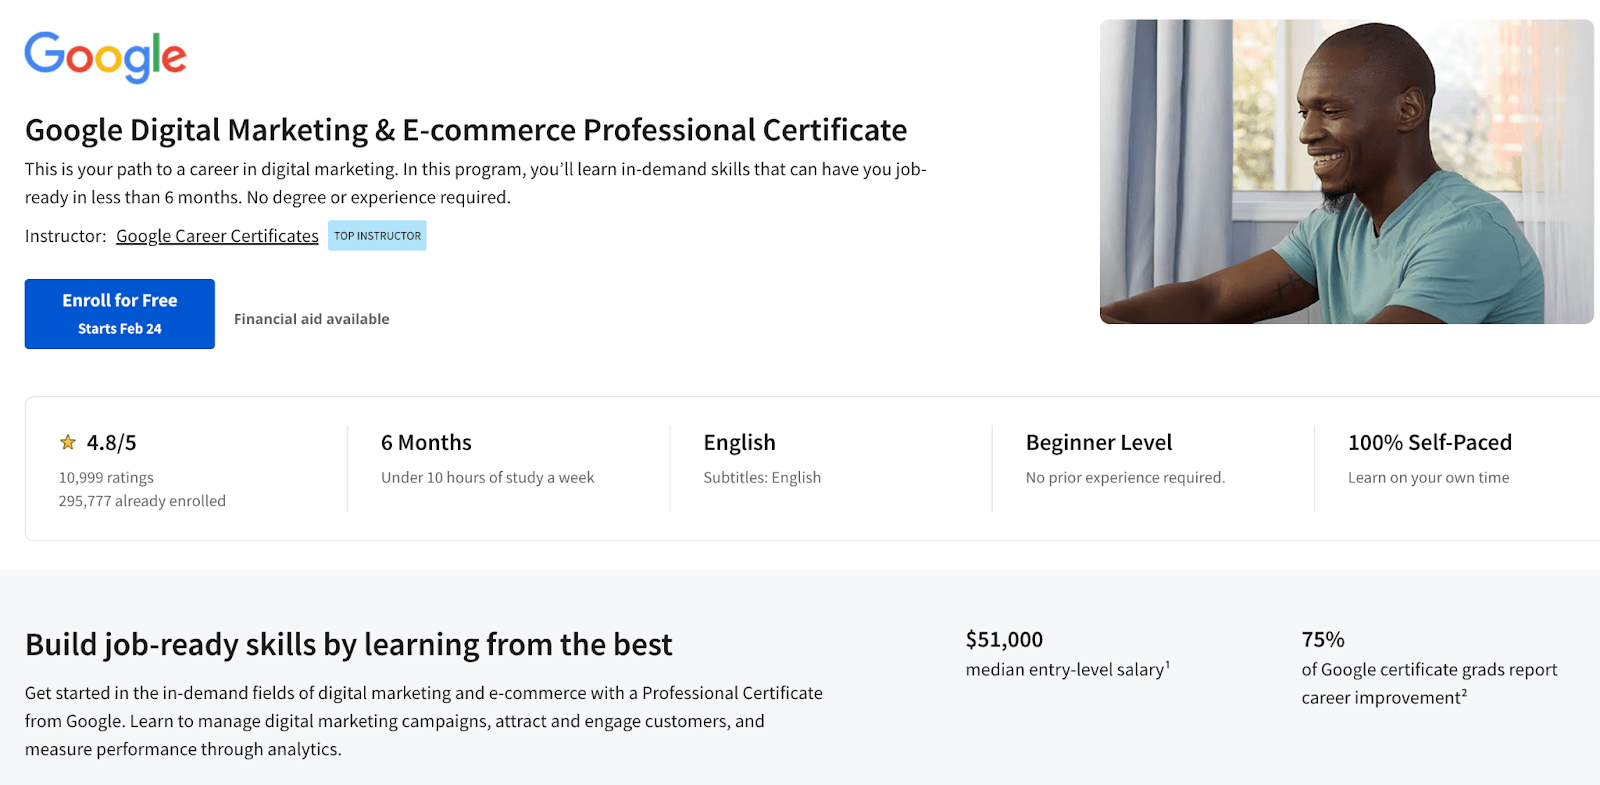Enroll for Free button starting Feb 24
This screenshot has width=1600, height=785.
click(120, 314)
